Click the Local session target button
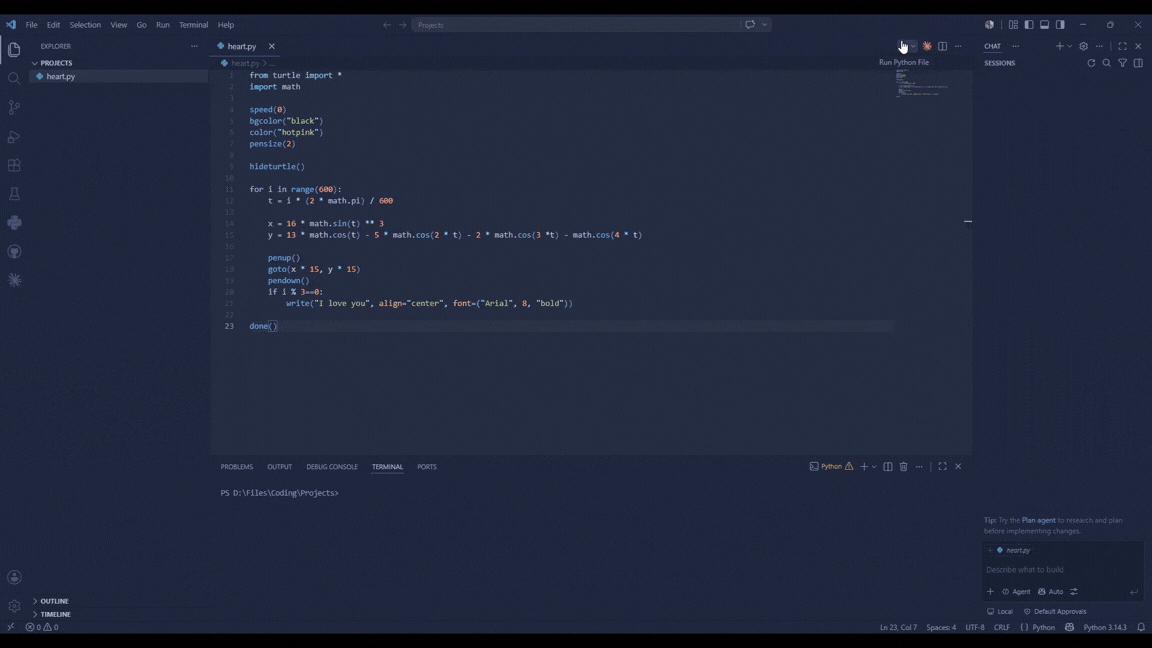The image size is (1152, 648). 1000,611
